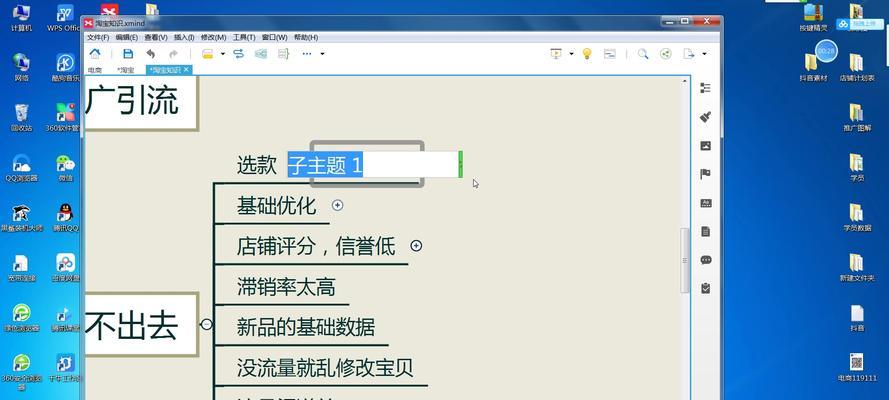The height and width of the screenshot is (400, 889).
Task: Close the *淘宝知识 tab
Action: [x=186, y=70]
